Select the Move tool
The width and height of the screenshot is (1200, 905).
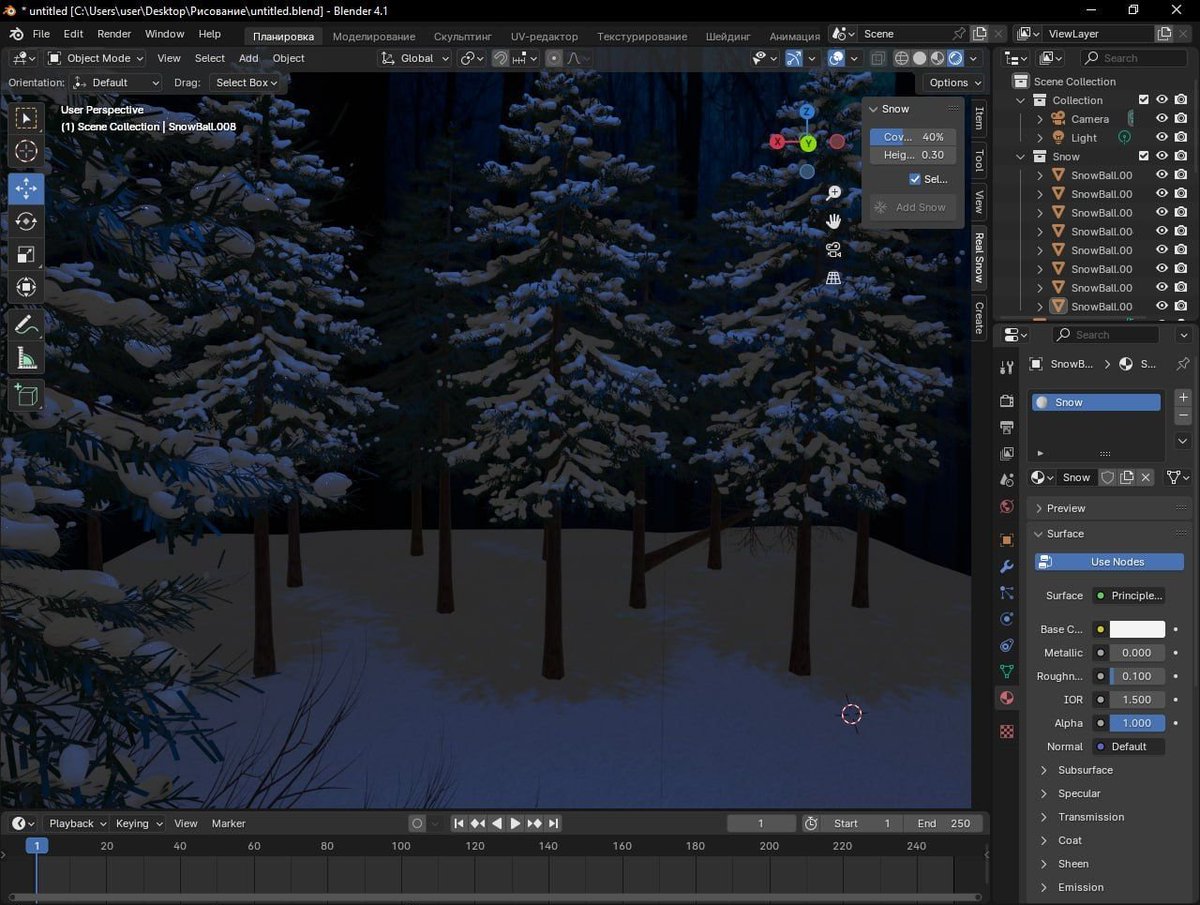26,188
